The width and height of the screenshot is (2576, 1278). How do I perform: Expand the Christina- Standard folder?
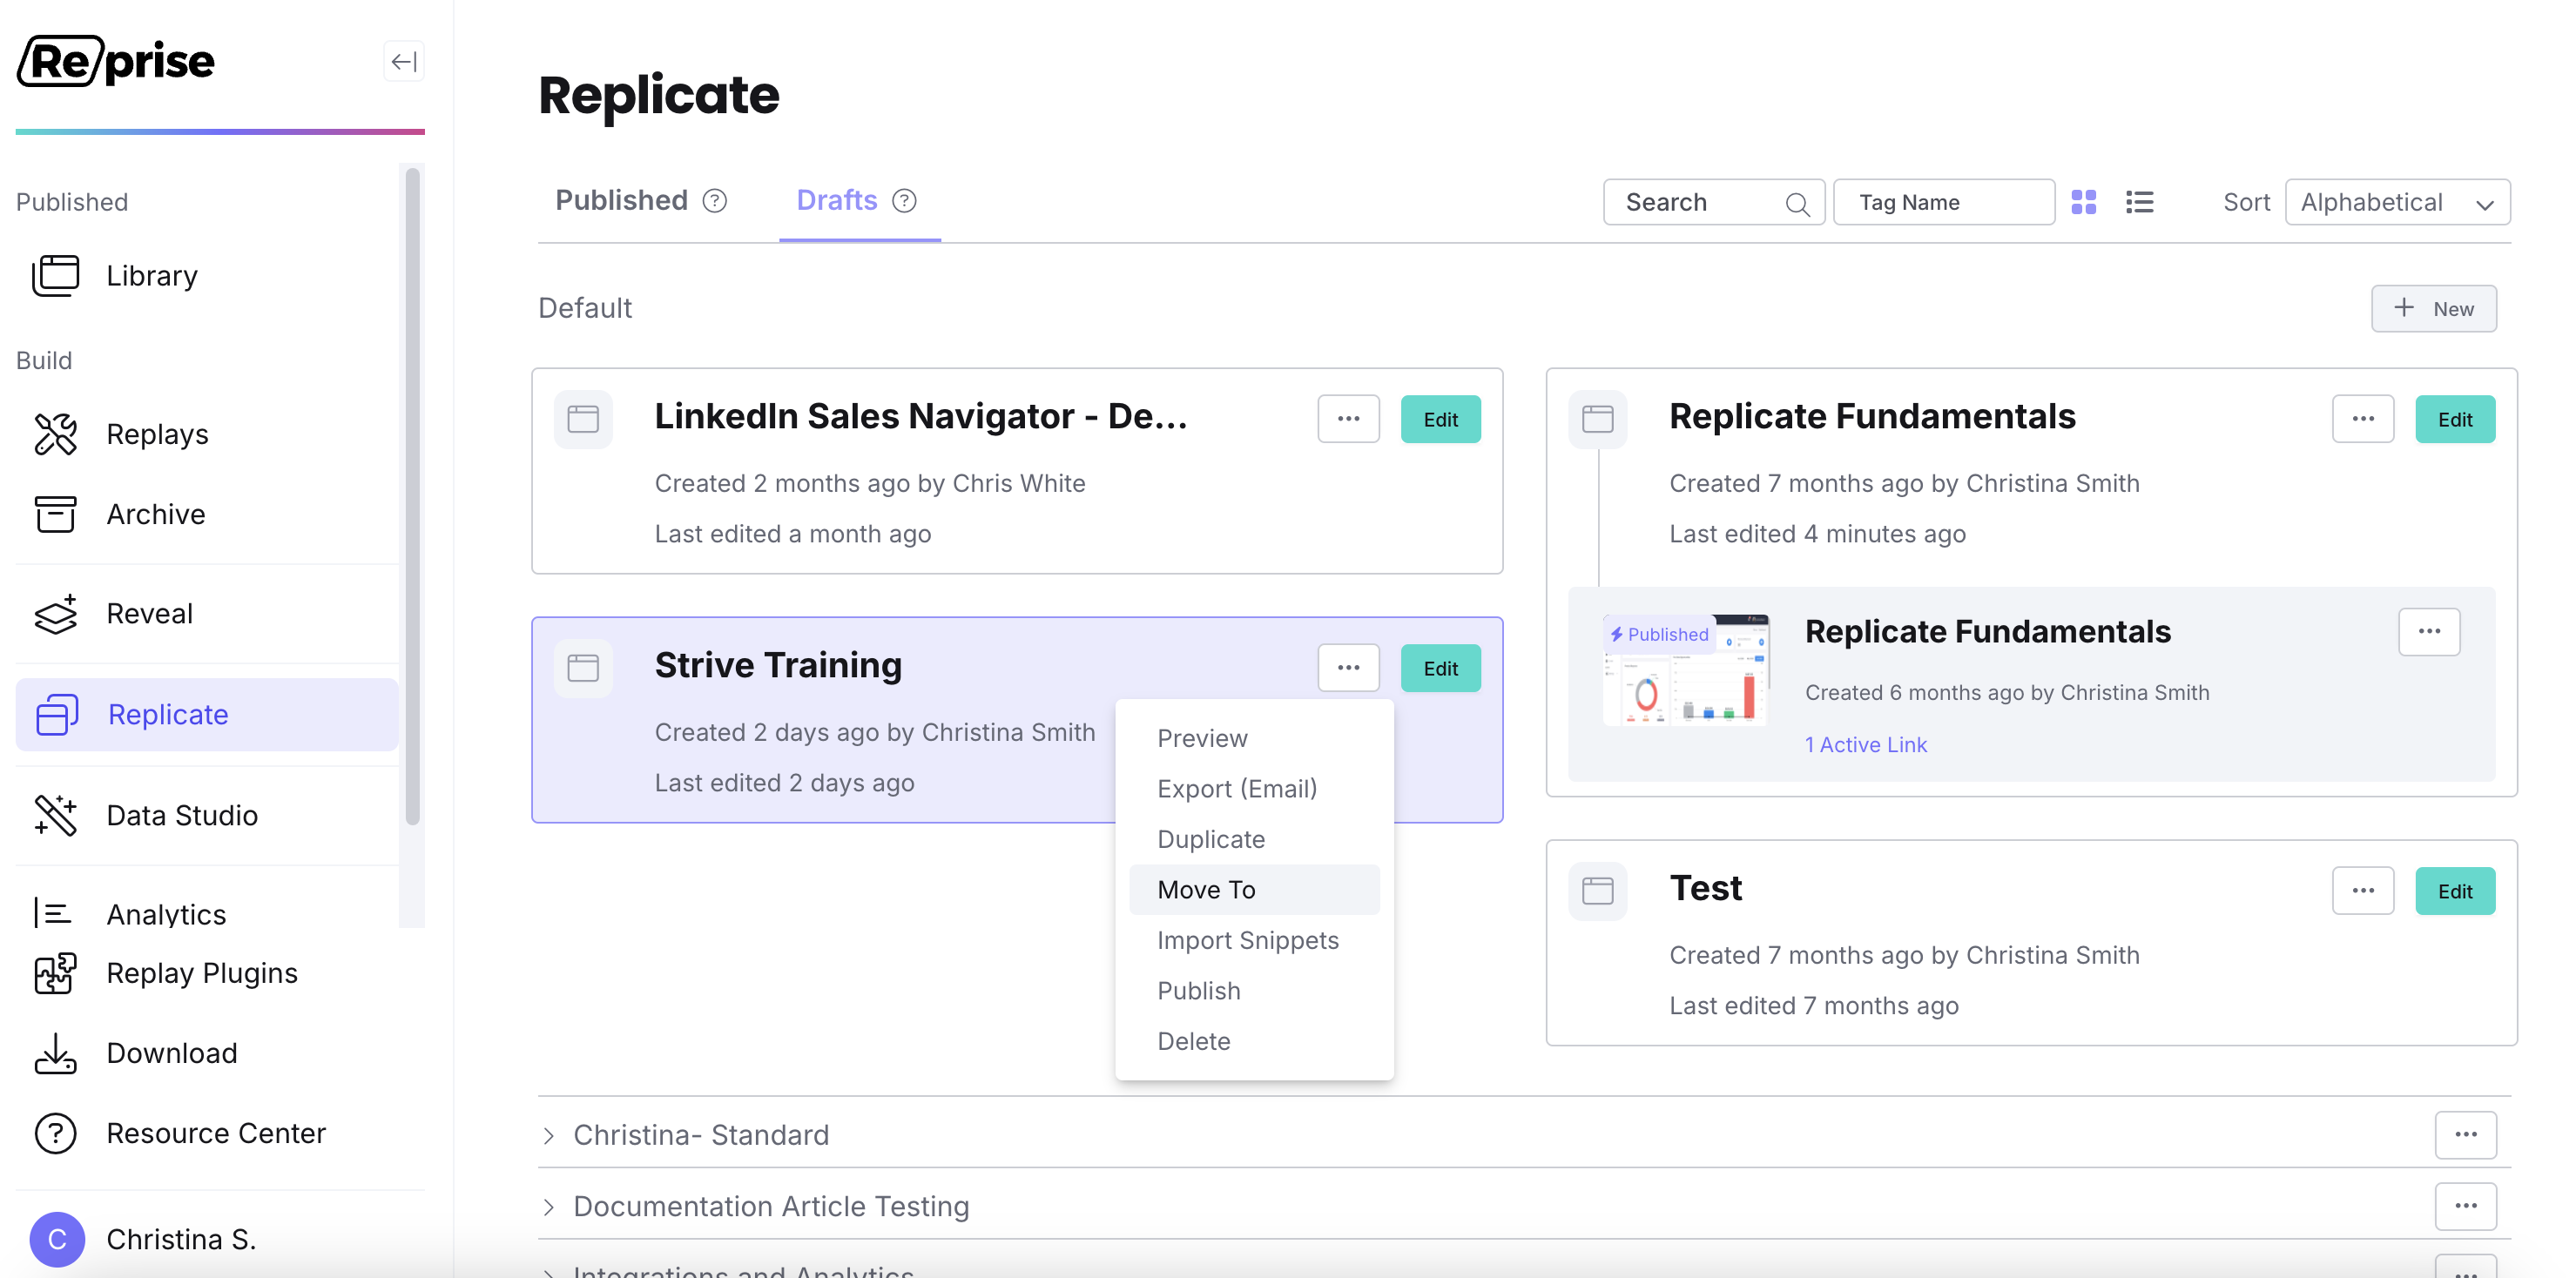[x=549, y=1135]
